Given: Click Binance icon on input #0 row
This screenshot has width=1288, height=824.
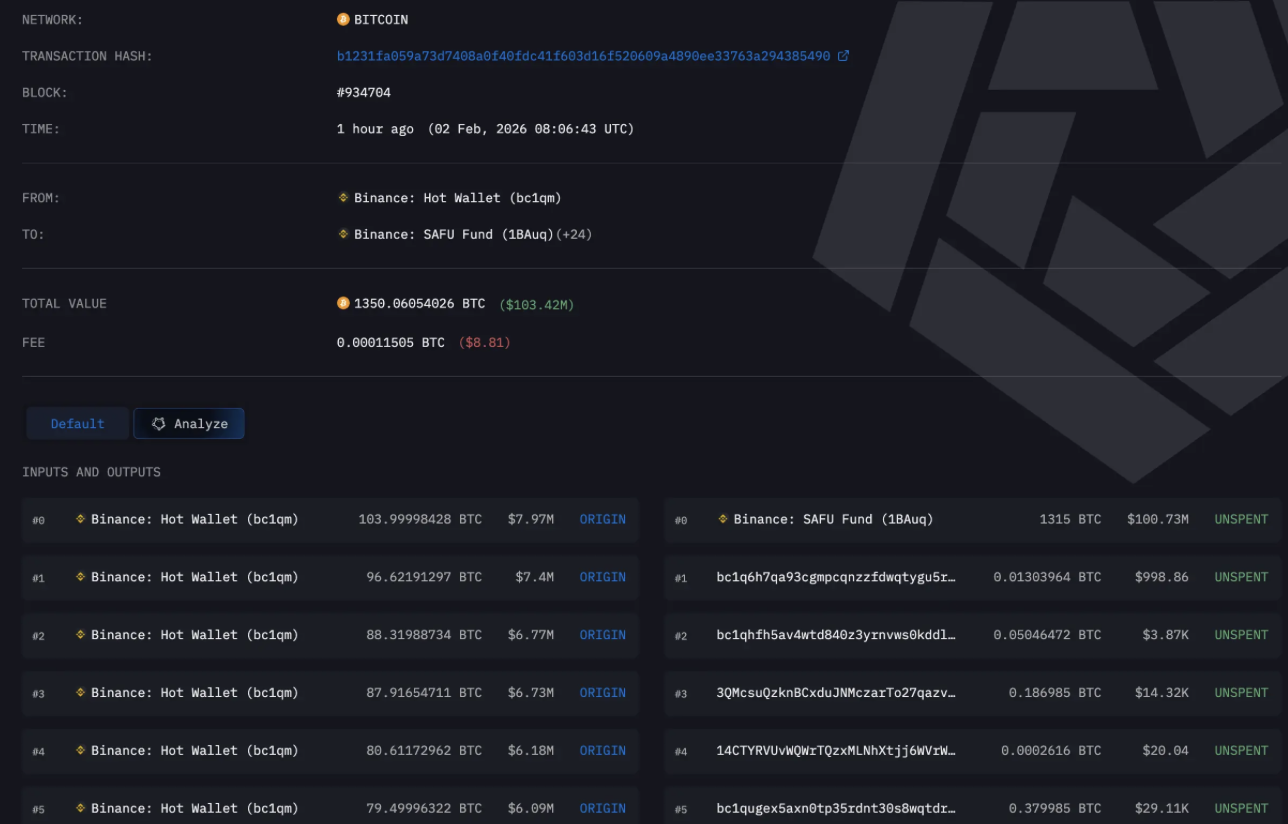Looking at the screenshot, I should (81, 519).
